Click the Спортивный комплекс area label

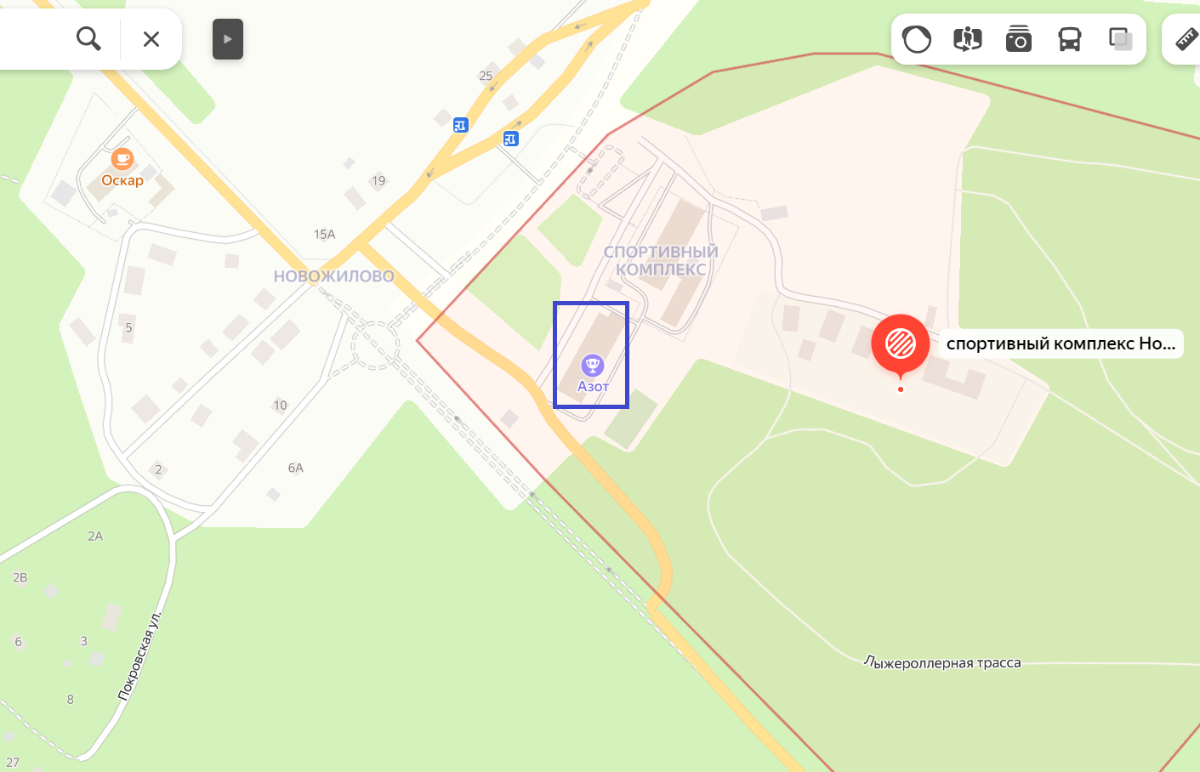(661, 261)
